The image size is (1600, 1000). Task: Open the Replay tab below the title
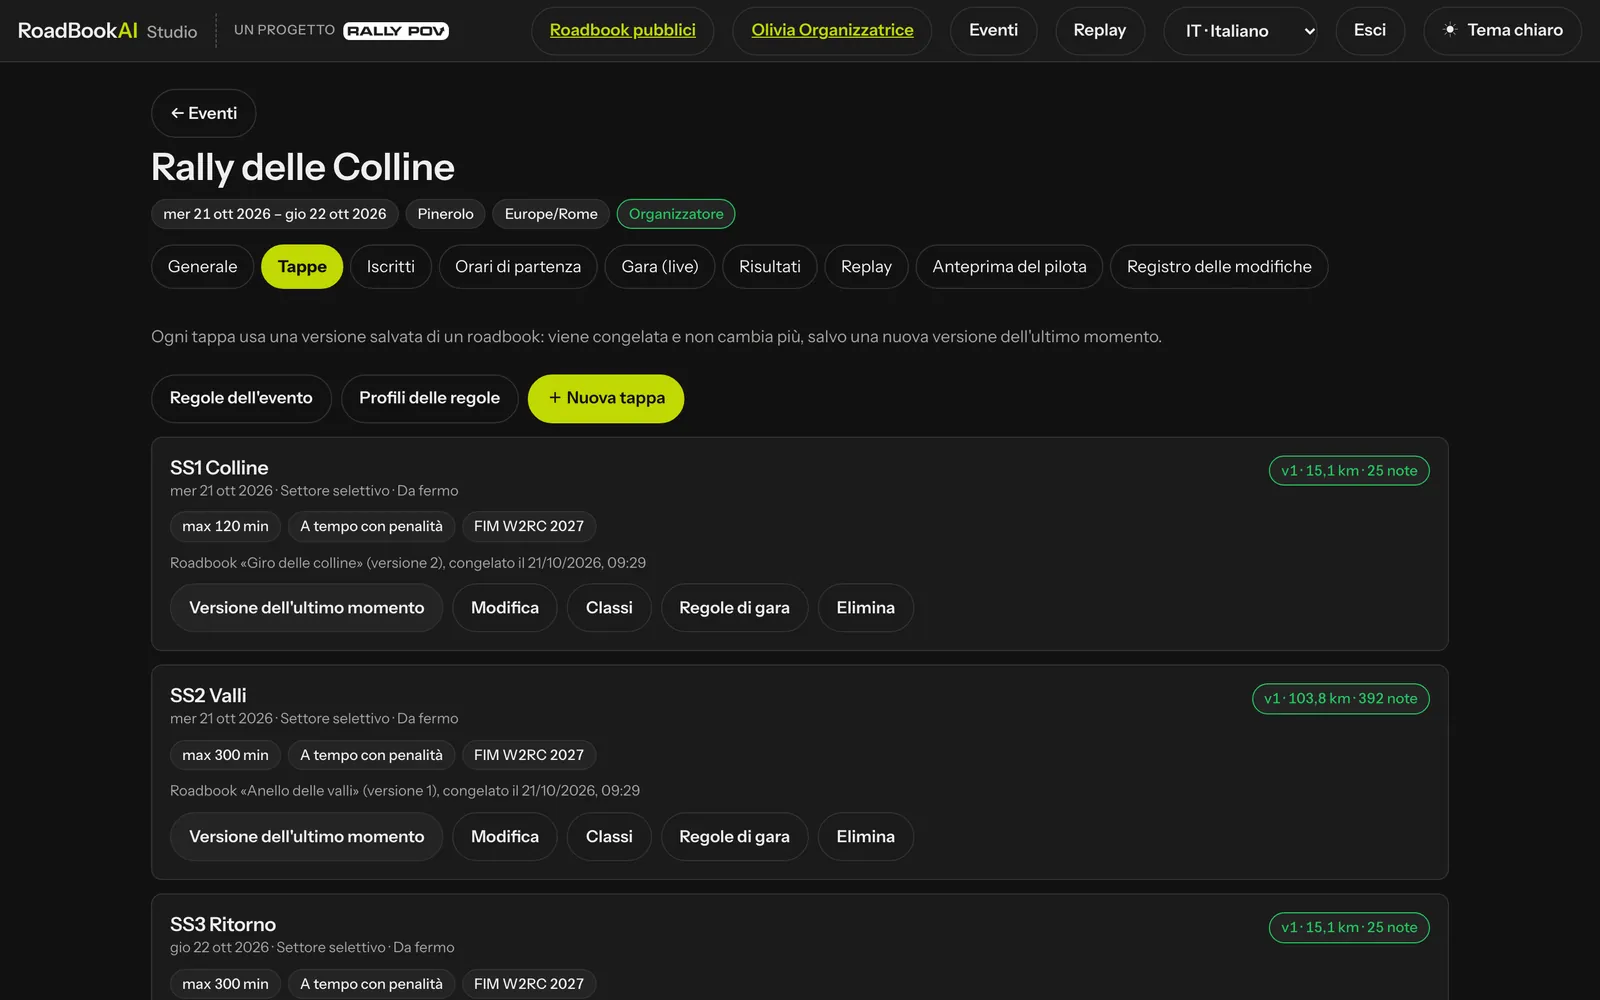coord(866,267)
